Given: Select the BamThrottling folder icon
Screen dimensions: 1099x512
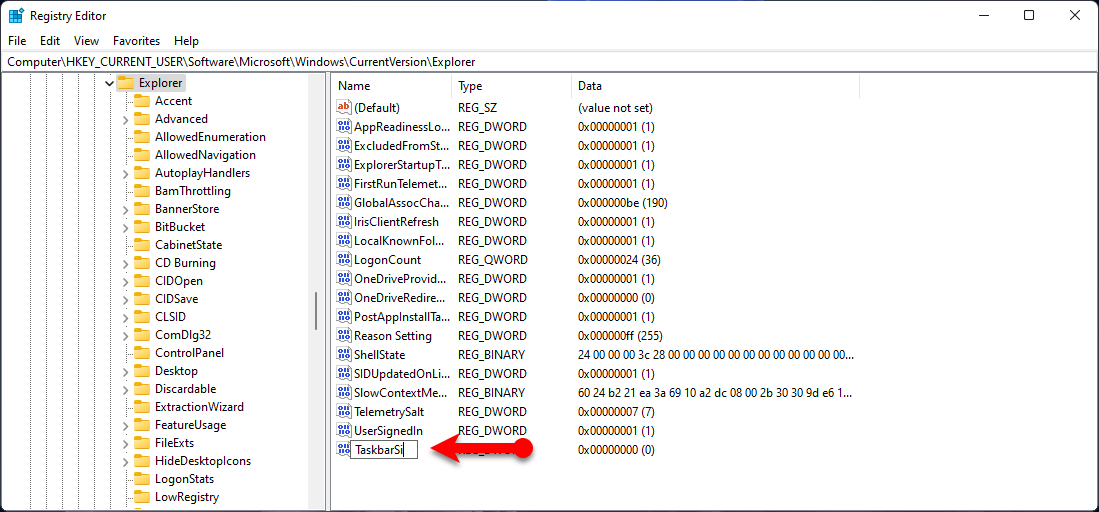Looking at the screenshot, I should pyautogui.click(x=142, y=191).
